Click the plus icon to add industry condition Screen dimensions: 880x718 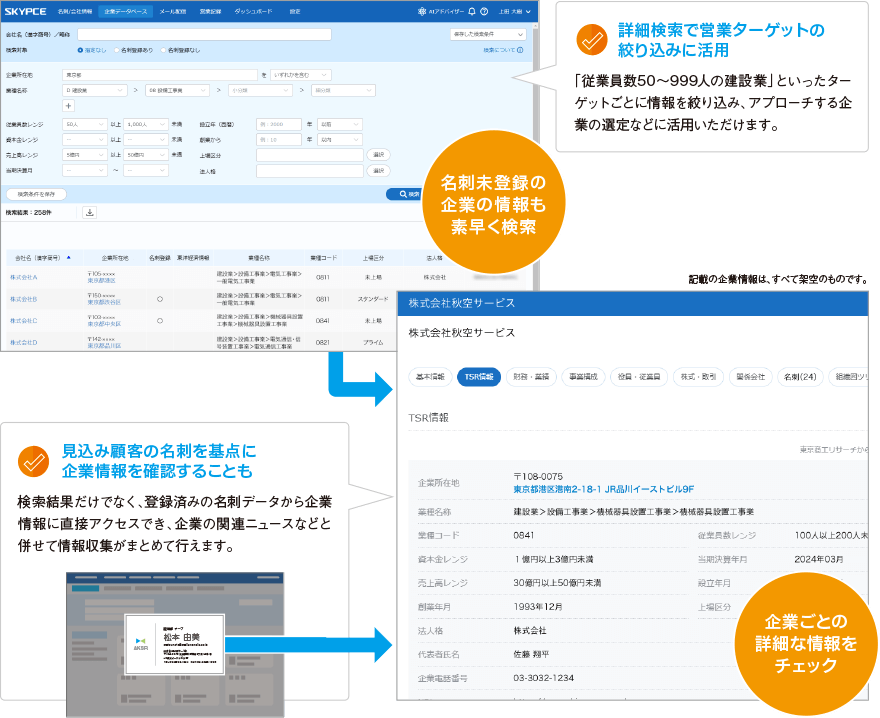pyautogui.click(x=67, y=105)
